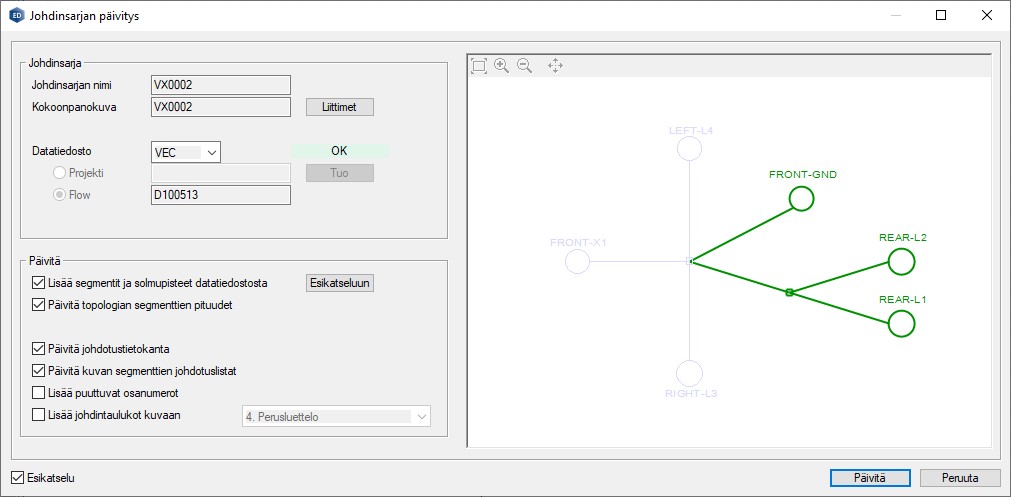This screenshot has width=1011, height=497.
Task: Select the Projekti radio button
Action: [x=59, y=173]
